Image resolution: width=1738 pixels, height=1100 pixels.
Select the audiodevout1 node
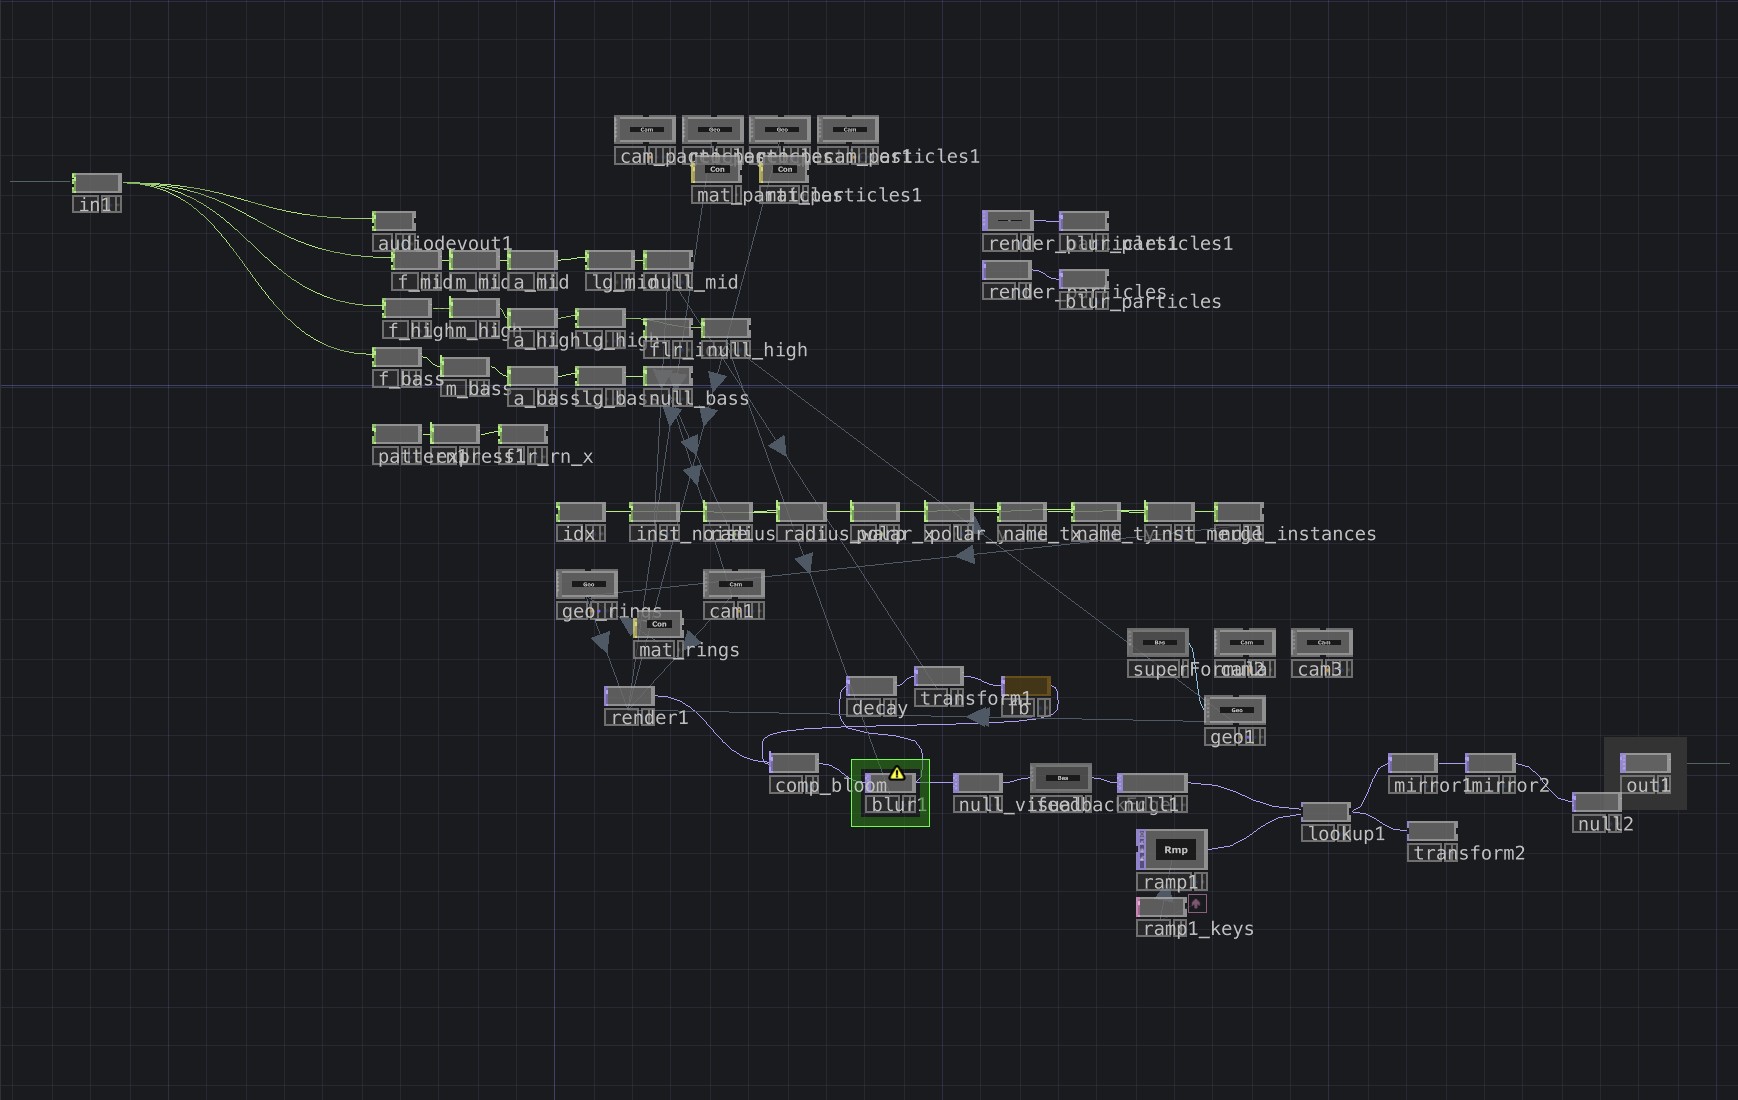click(394, 221)
